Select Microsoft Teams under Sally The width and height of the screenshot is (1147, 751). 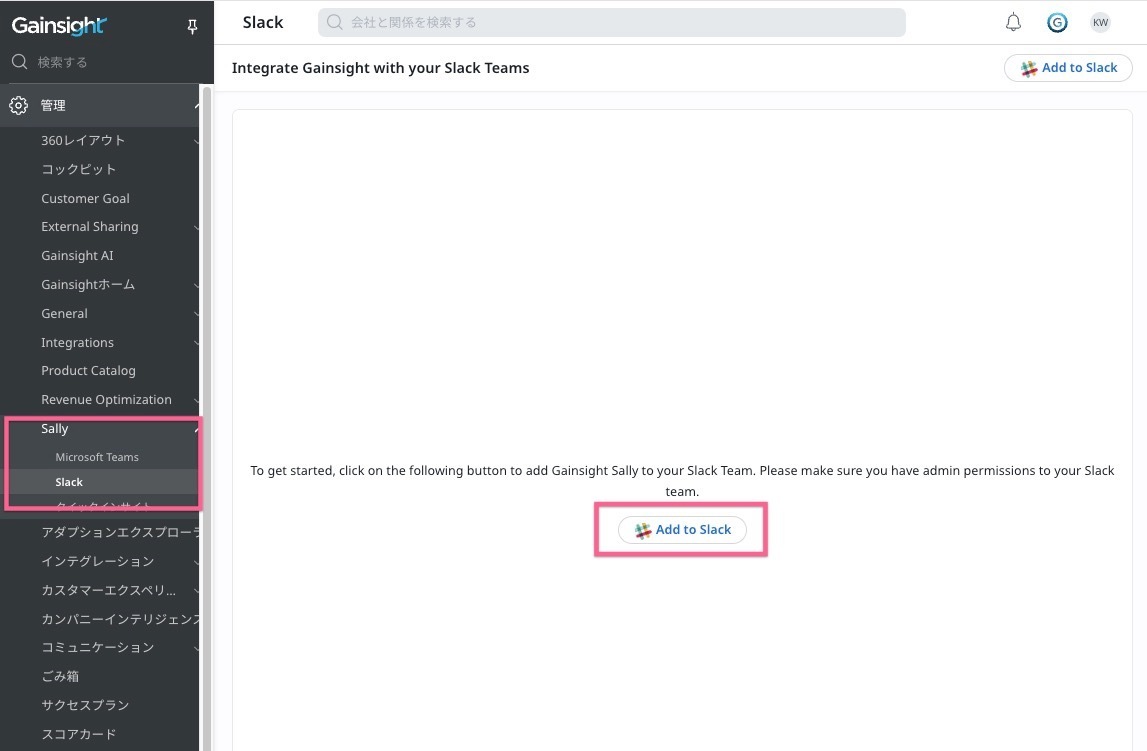tap(97, 457)
